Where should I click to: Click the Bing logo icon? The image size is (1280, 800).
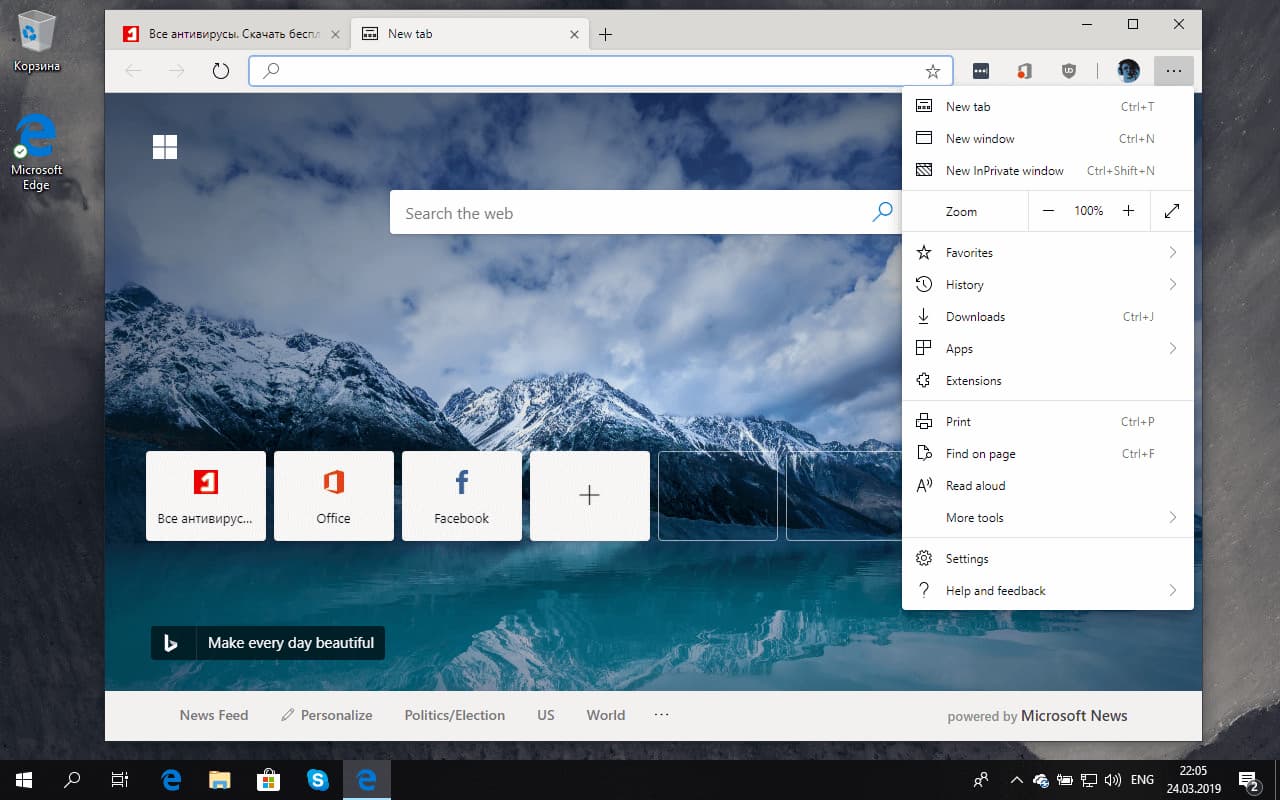click(x=171, y=643)
